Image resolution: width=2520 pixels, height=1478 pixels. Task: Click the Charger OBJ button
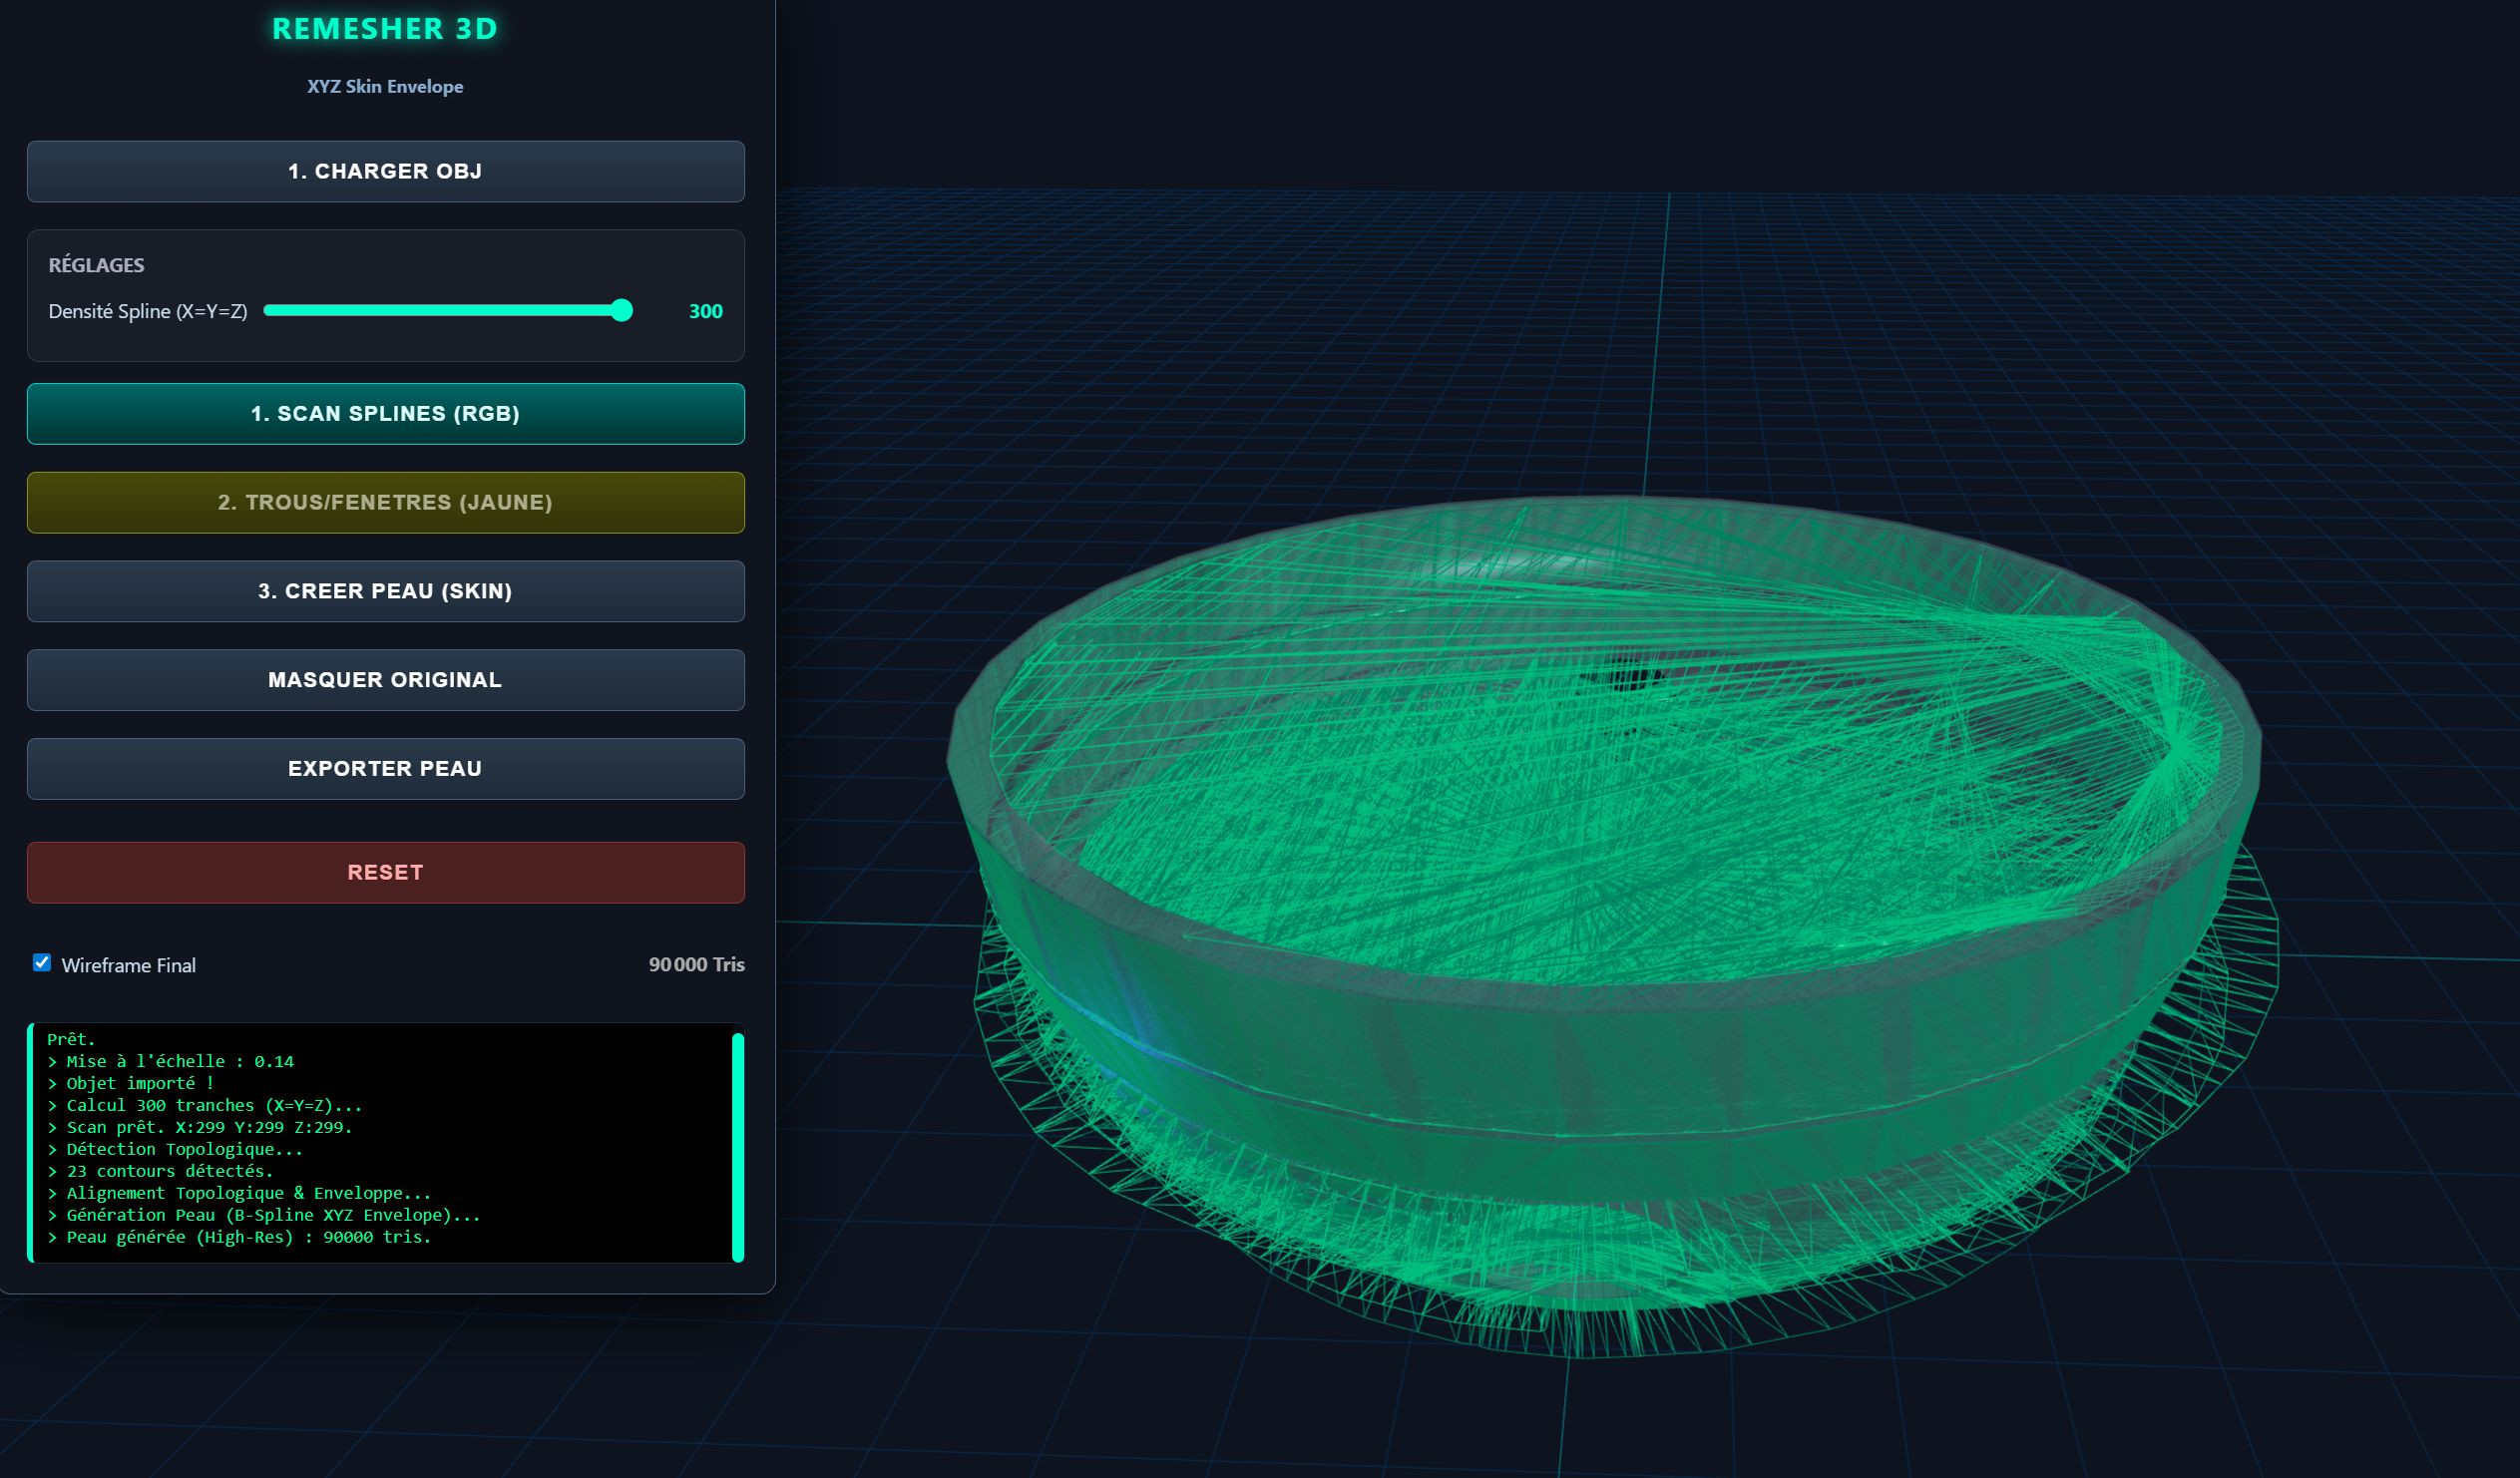(x=385, y=171)
